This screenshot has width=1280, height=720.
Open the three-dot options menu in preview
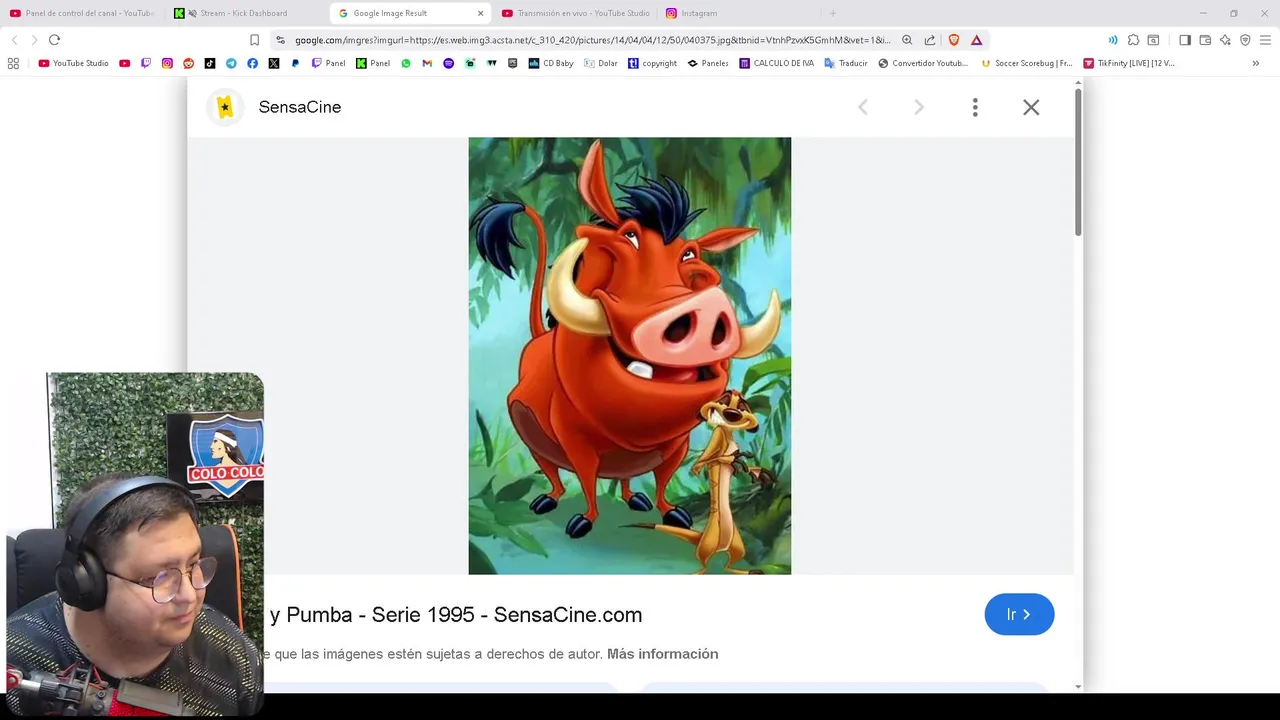point(975,107)
